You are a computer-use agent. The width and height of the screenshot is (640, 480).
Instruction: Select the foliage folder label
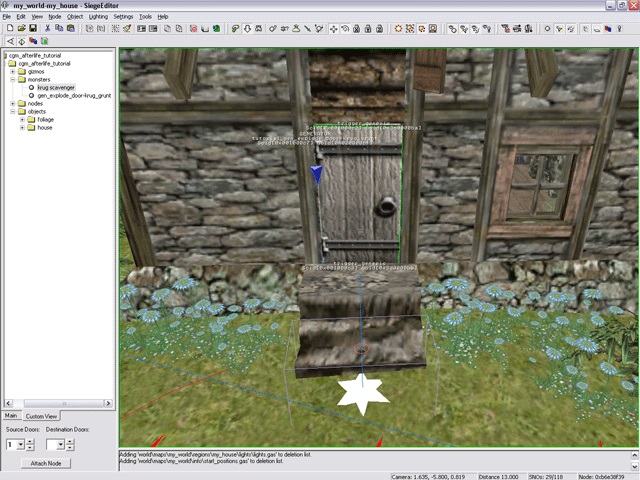pyautogui.click(x=45, y=120)
